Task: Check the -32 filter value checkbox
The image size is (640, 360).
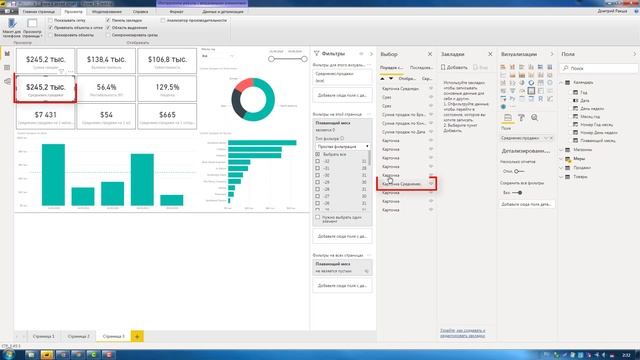Action: click(318, 161)
